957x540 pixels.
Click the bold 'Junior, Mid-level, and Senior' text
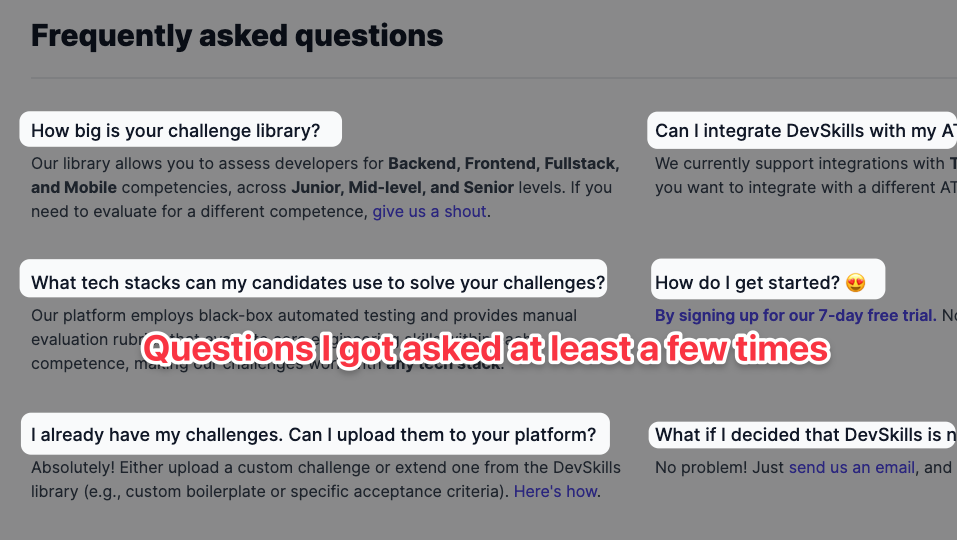[402, 187]
